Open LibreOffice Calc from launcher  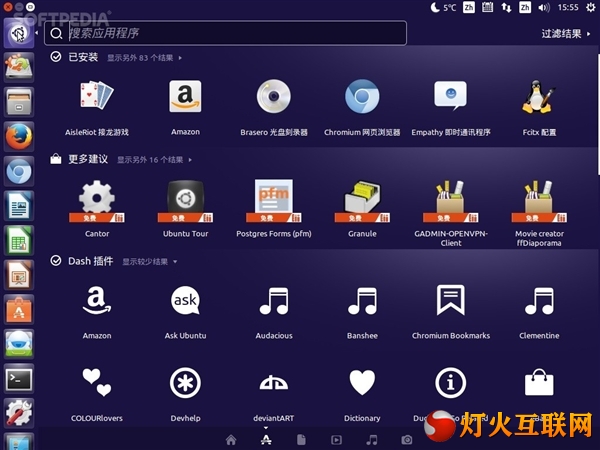19,240
